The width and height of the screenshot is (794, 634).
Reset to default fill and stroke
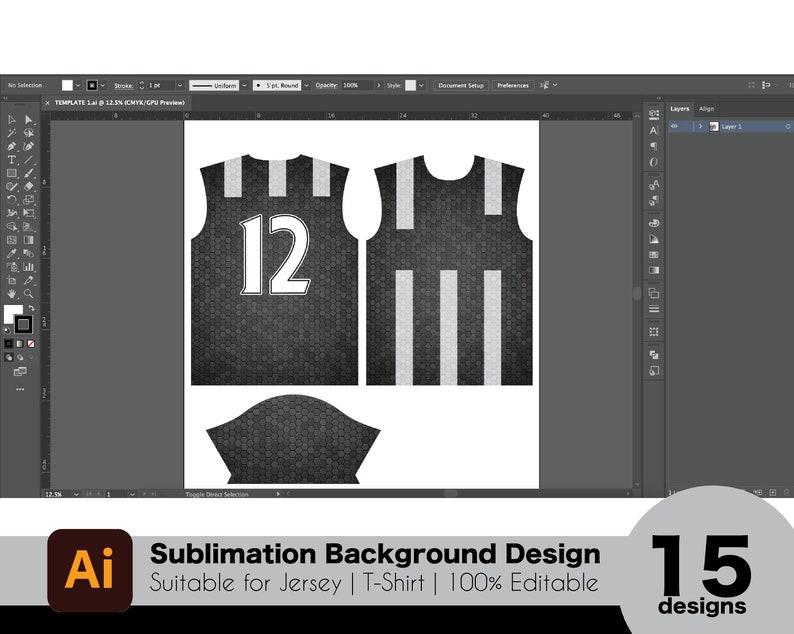point(7,331)
